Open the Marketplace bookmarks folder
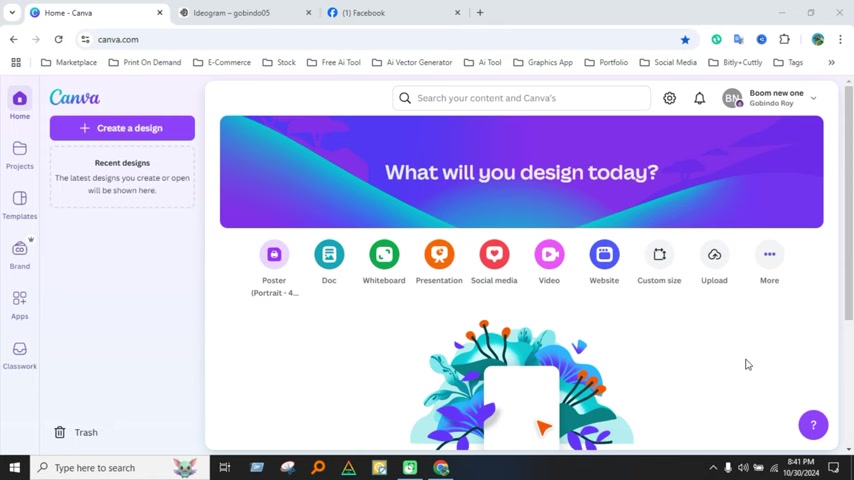854x480 pixels. click(69, 63)
